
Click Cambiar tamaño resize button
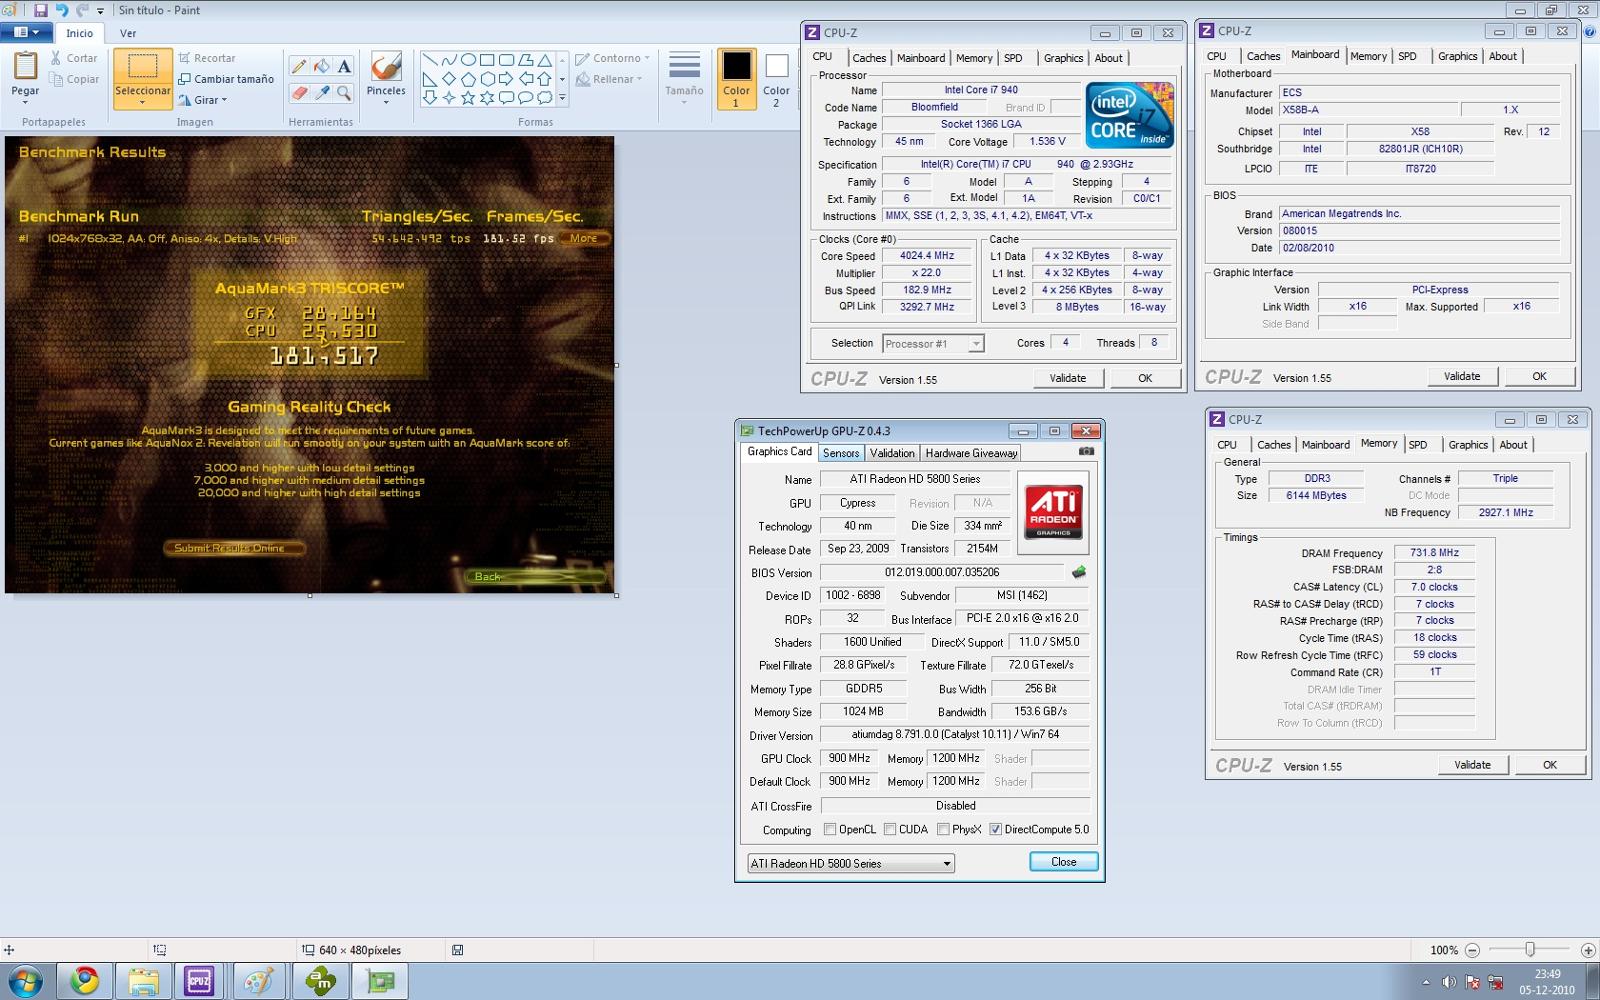[226, 79]
